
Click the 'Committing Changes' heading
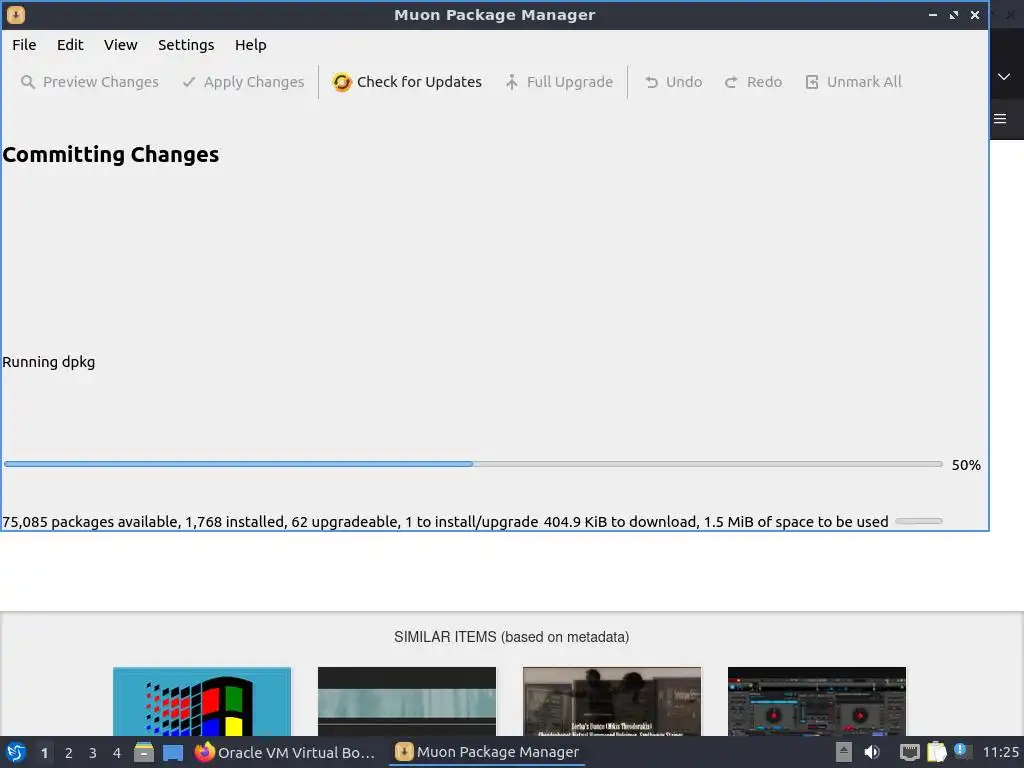(111, 155)
